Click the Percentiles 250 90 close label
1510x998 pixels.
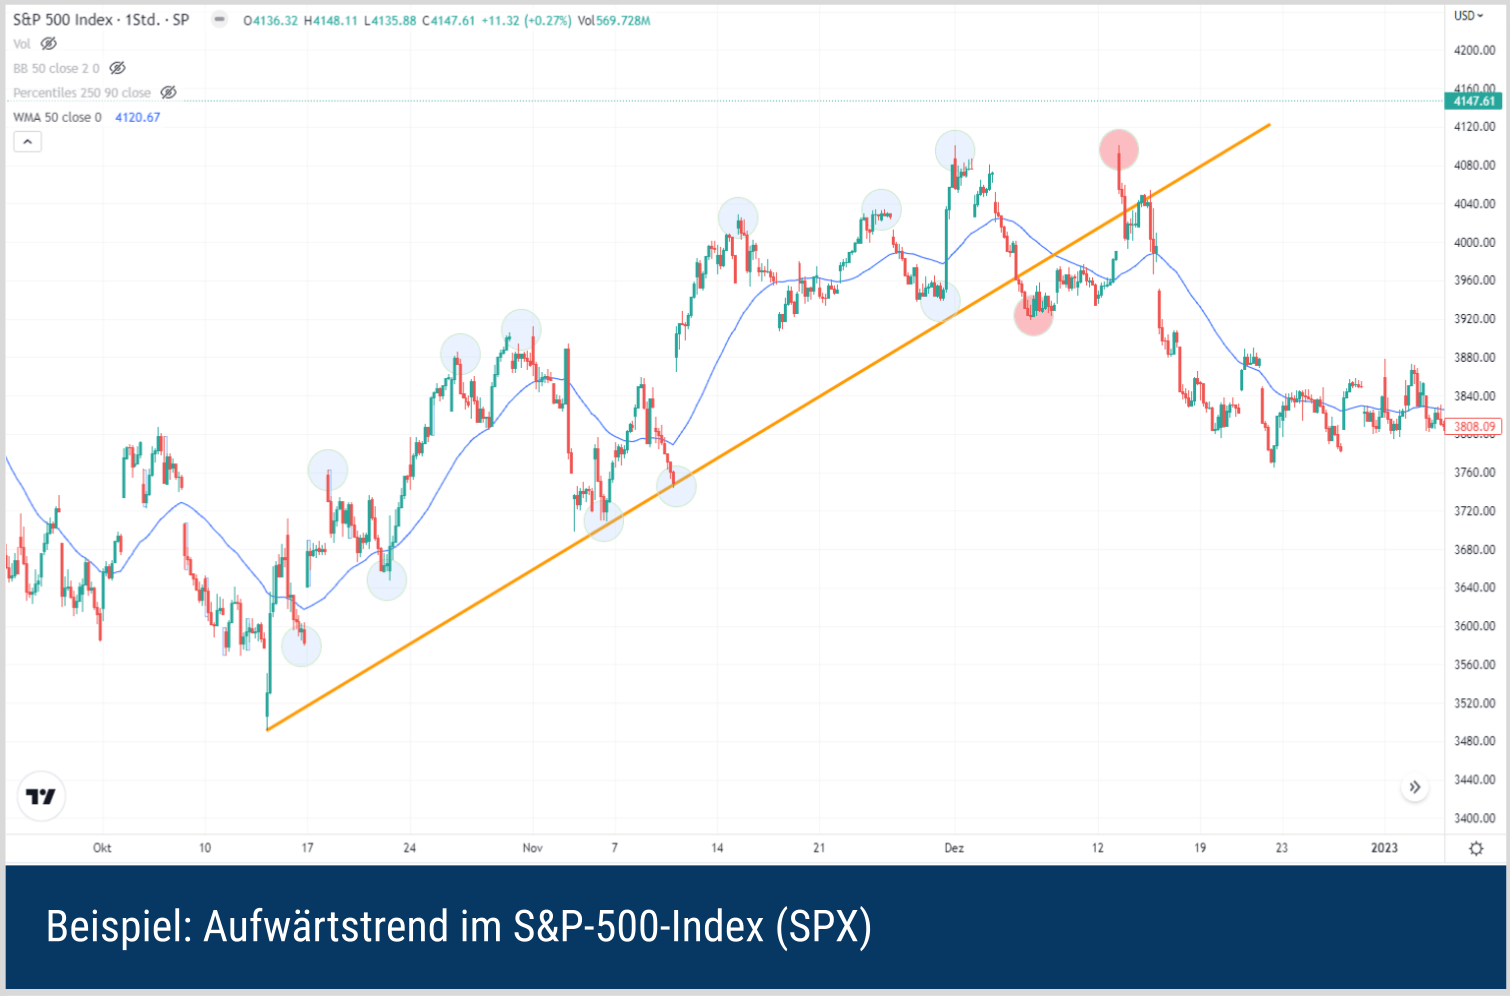click(82, 92)
